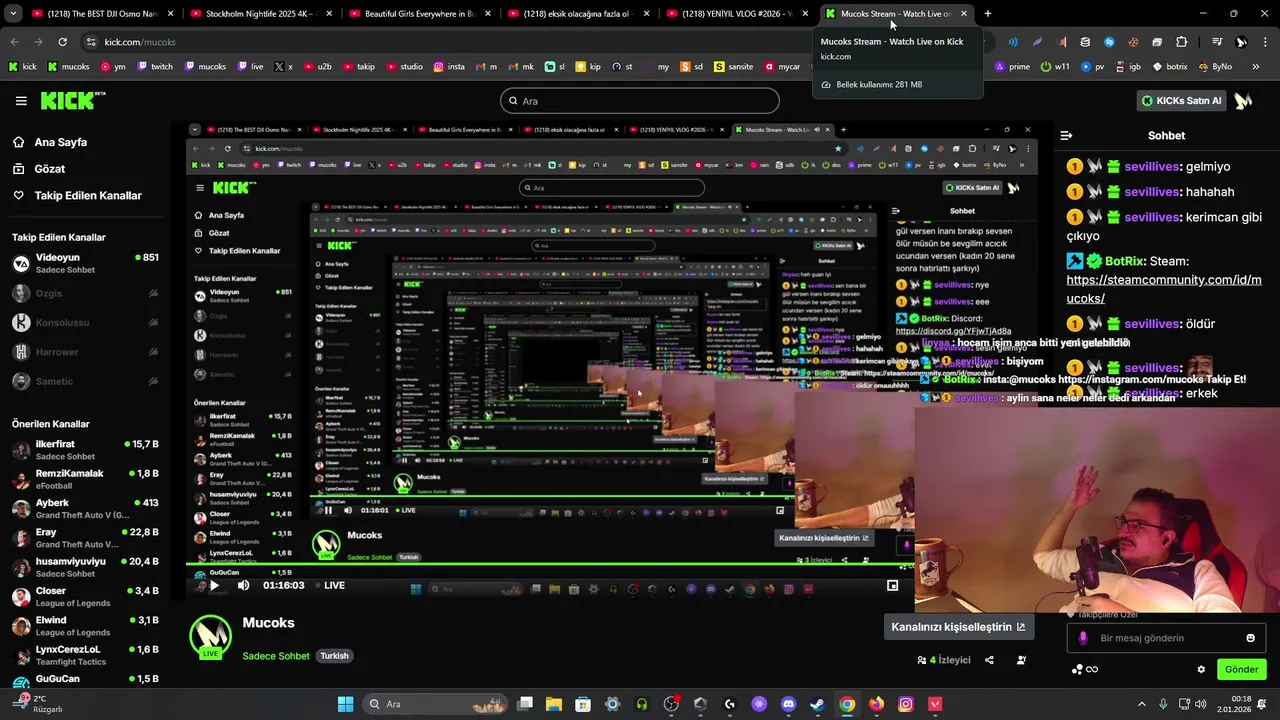Open the Windows Start menu
The width and height of the screenshot is (1280, 720).
[x=345, y=704]
